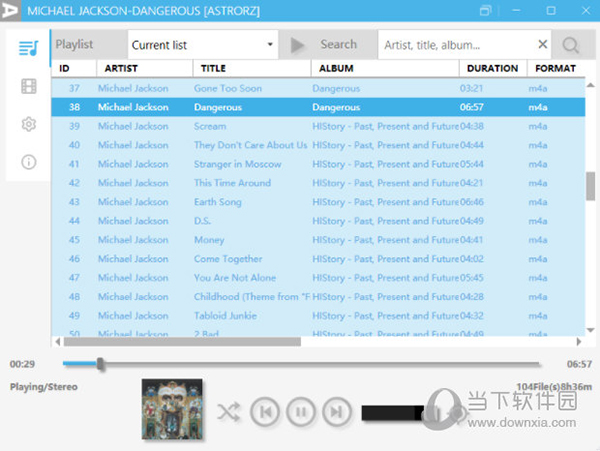600x451 pixels.
Task: Click elapsed time "00:29"
Action: (22, 364)
